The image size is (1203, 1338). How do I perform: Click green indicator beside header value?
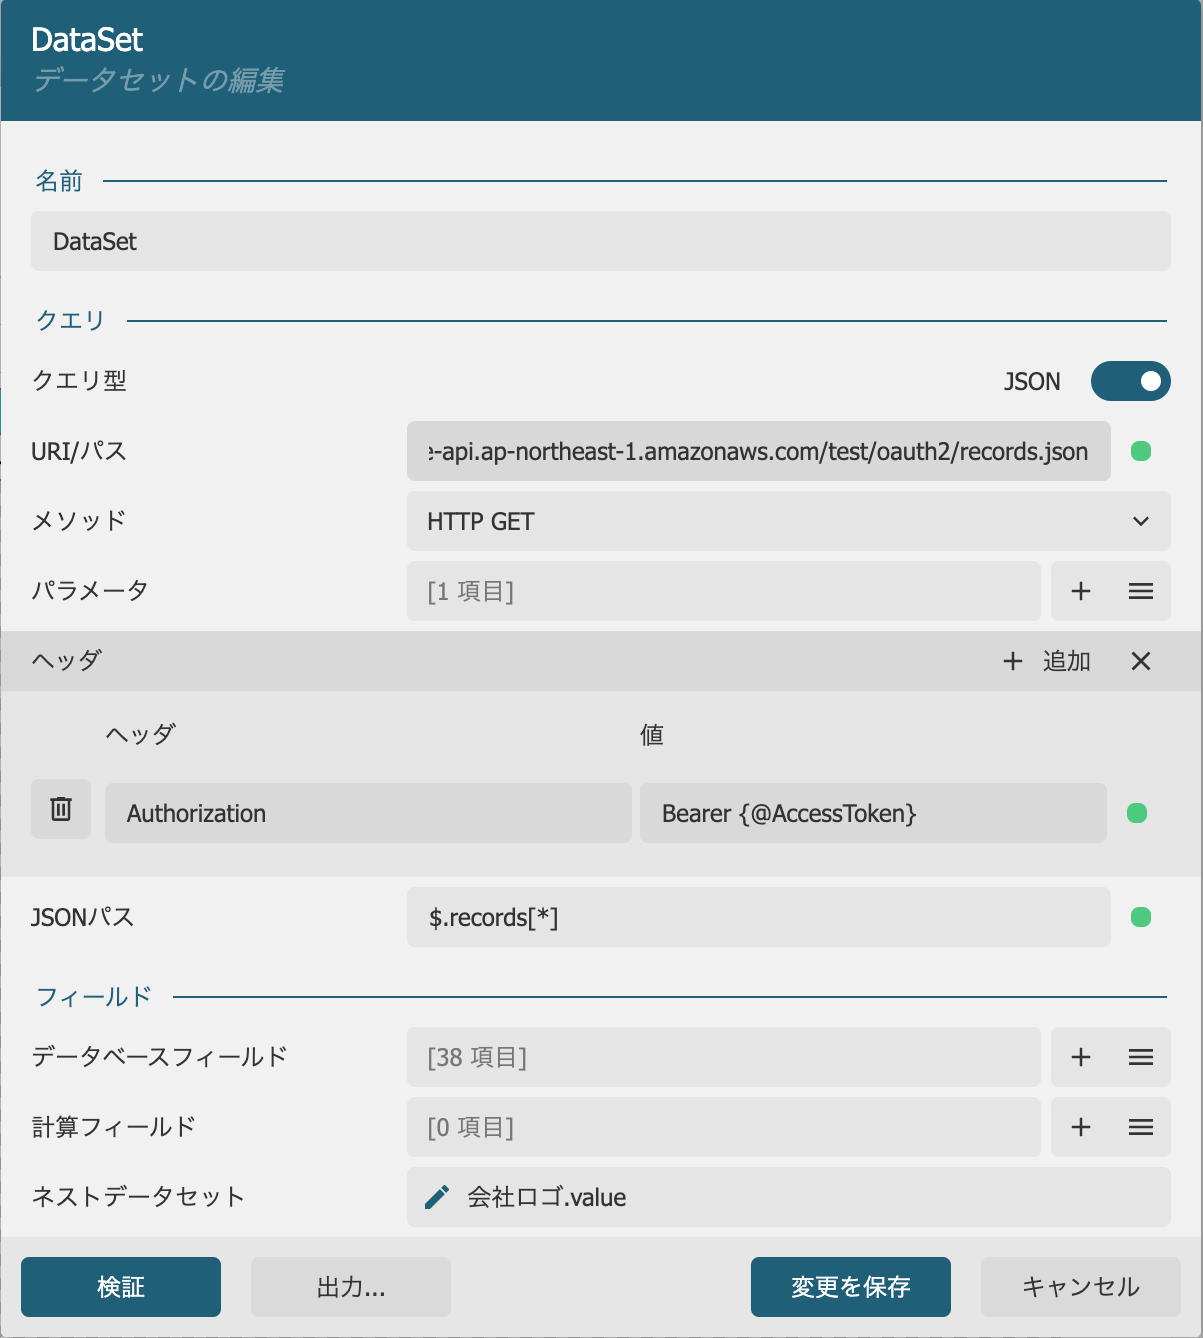1137,813
